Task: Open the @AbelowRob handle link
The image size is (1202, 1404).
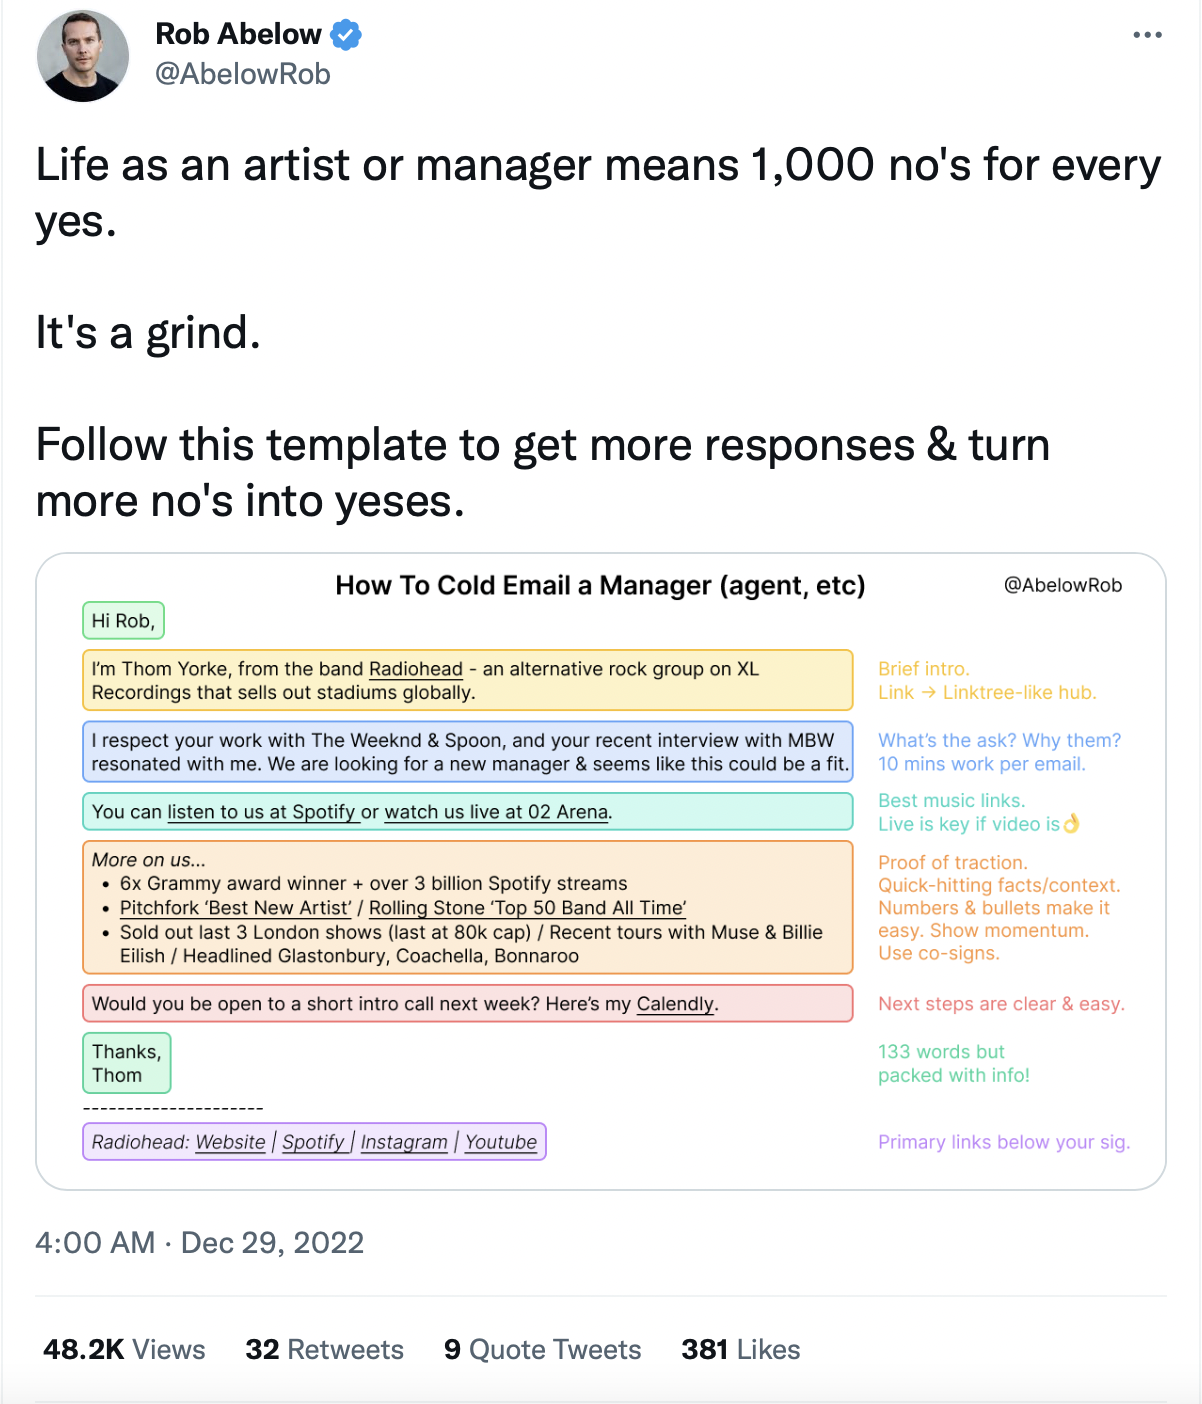Action: pyautogui.click(x=243, y=74)
